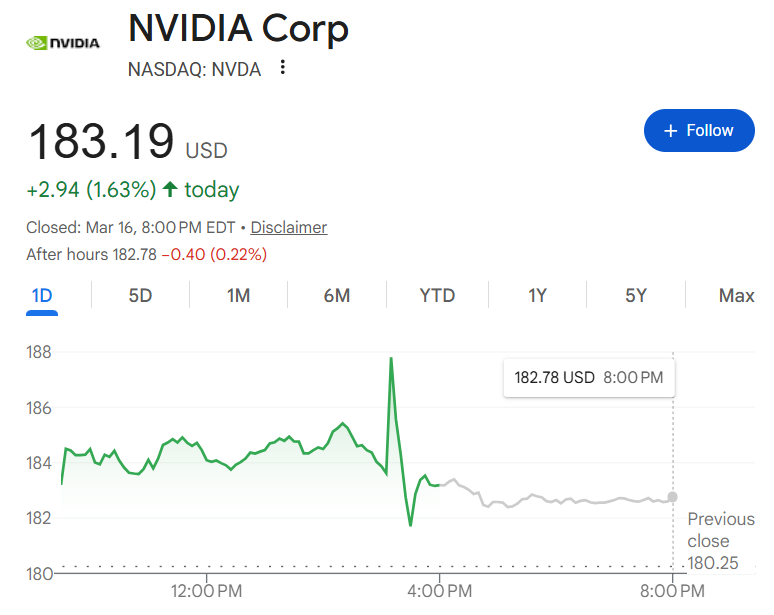774x615 pixels.
Task: Follow NVIDIA Corp stock
Action: [x=699, y=131]
